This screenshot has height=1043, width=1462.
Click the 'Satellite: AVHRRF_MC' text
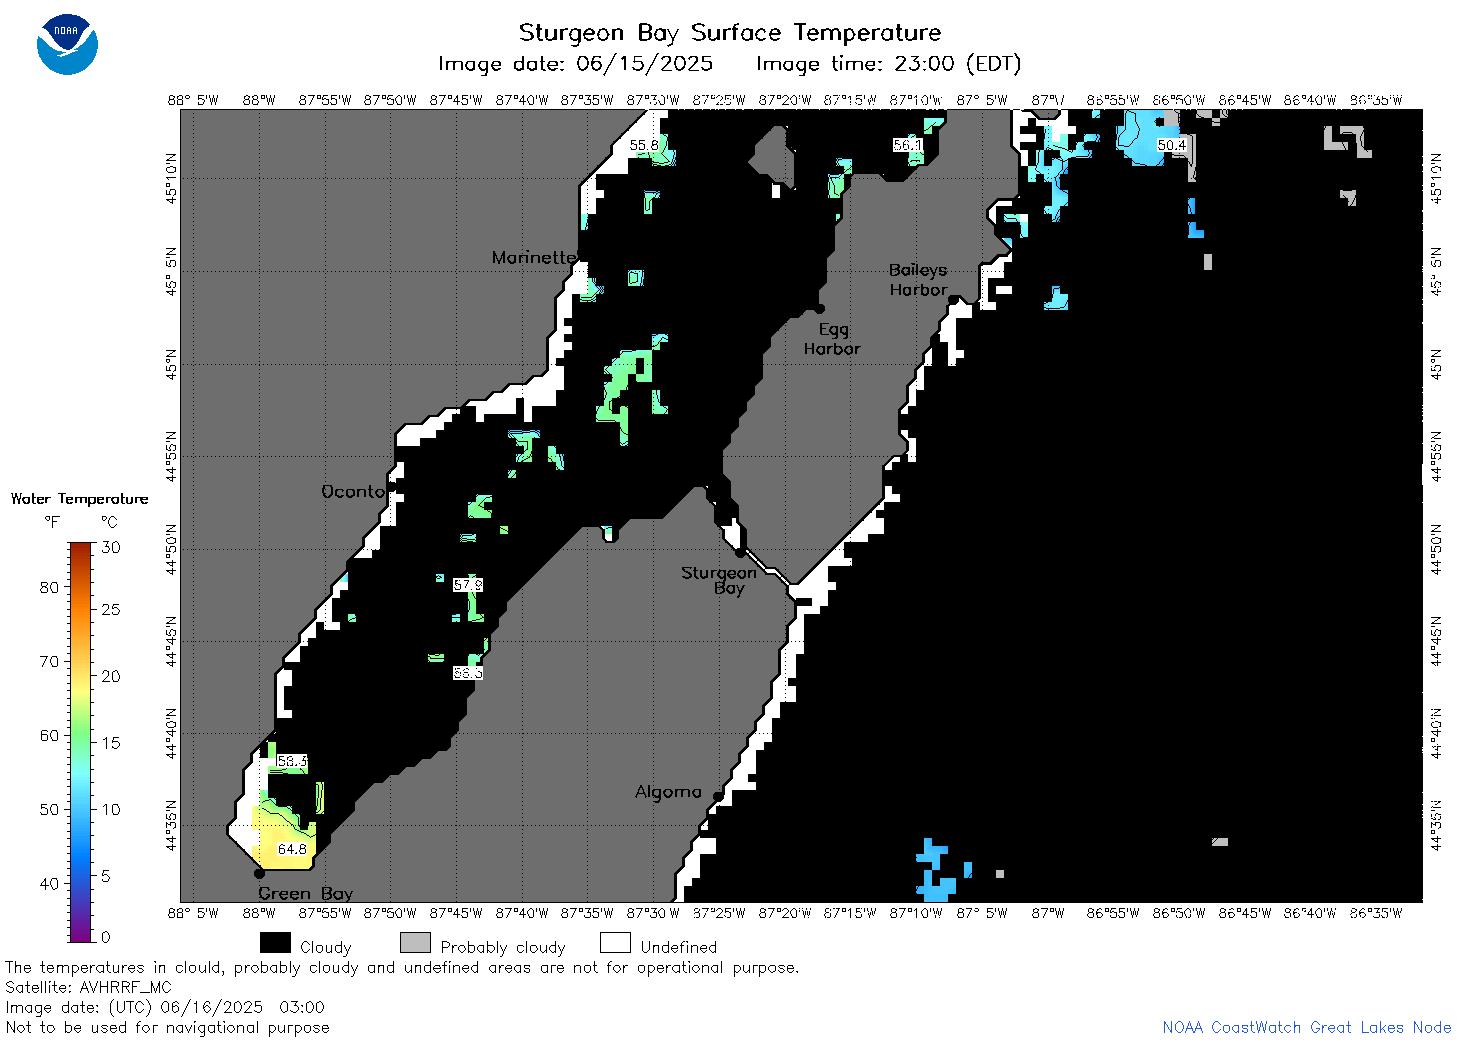pyautogui.click(x=88, y=987)
